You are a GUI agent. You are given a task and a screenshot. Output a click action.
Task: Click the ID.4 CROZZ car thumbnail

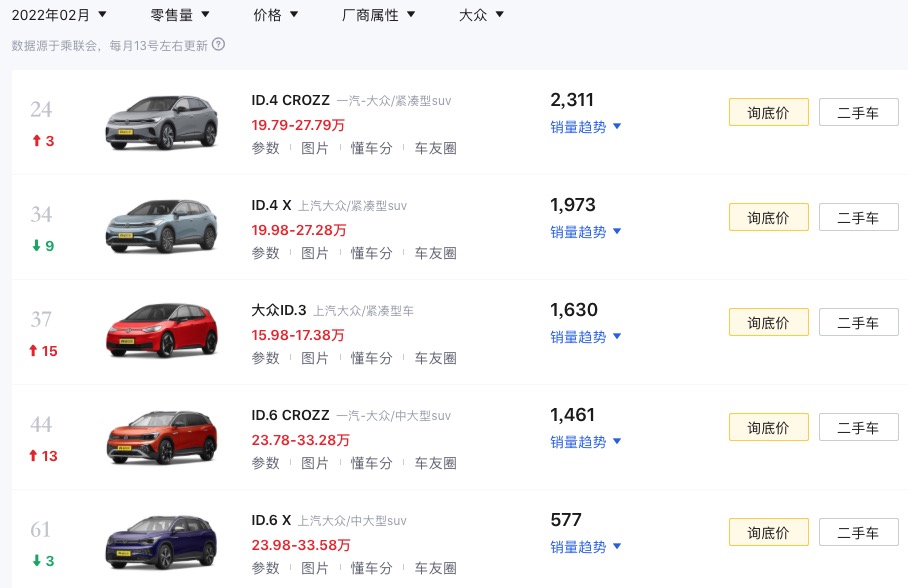162,122
